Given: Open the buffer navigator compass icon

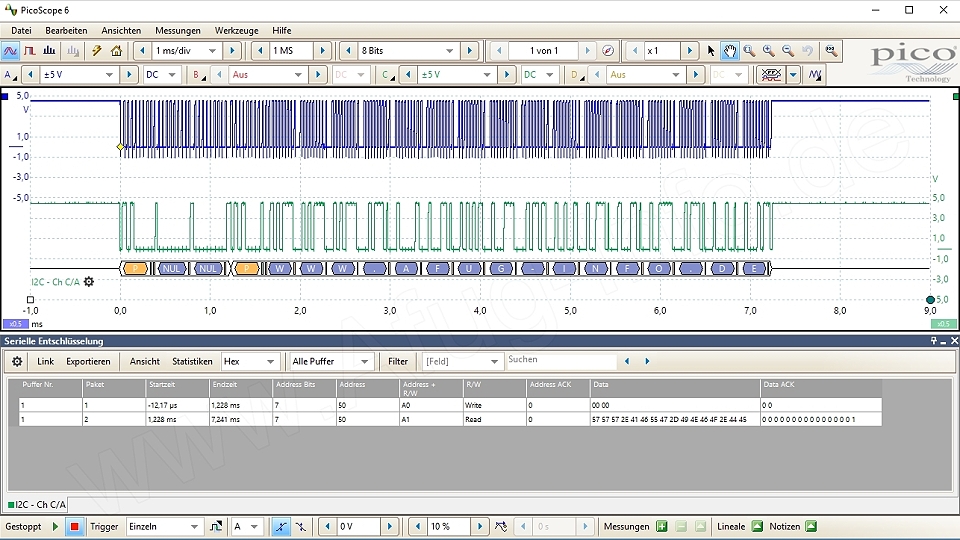Looking at the screenshot, I should [x=608, y=51].
